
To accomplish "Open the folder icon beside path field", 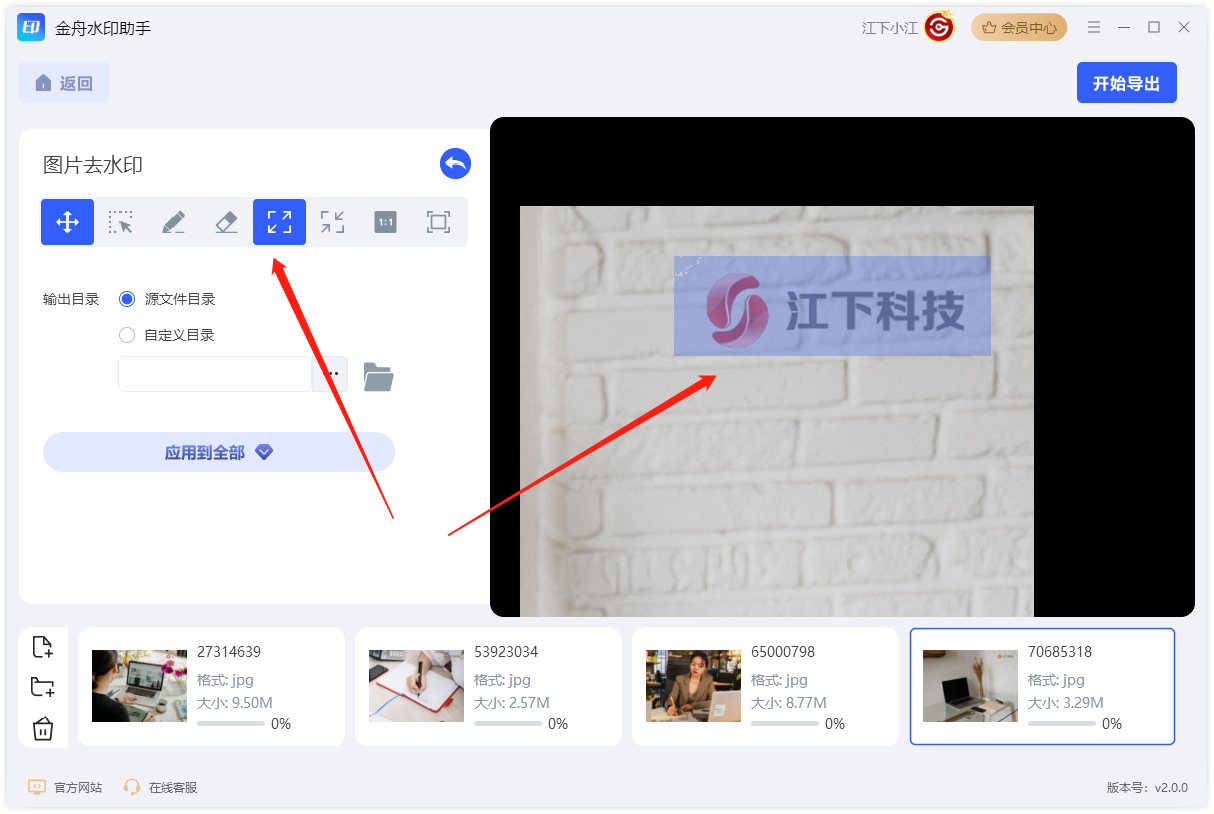I will pyautogui.click(x=378, y=376).
